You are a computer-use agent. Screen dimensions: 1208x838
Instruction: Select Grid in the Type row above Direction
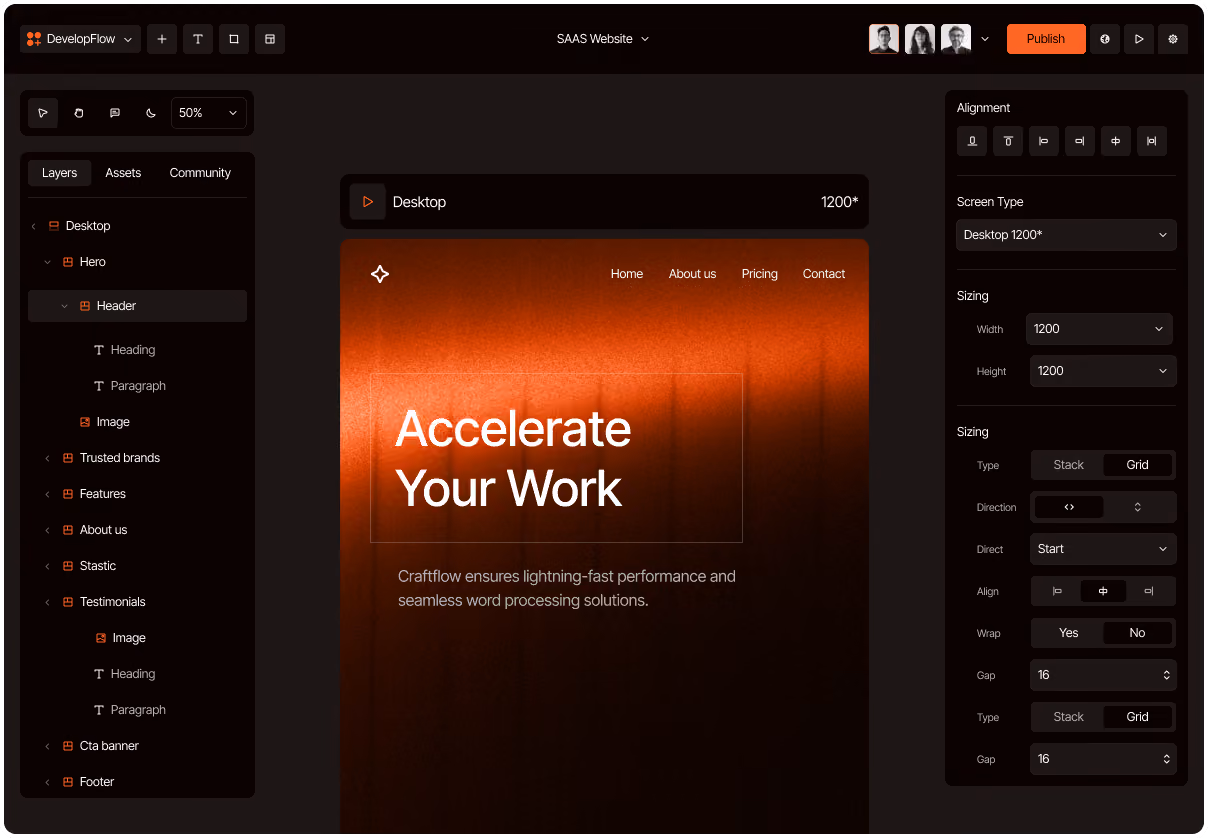coord(1138,465)
